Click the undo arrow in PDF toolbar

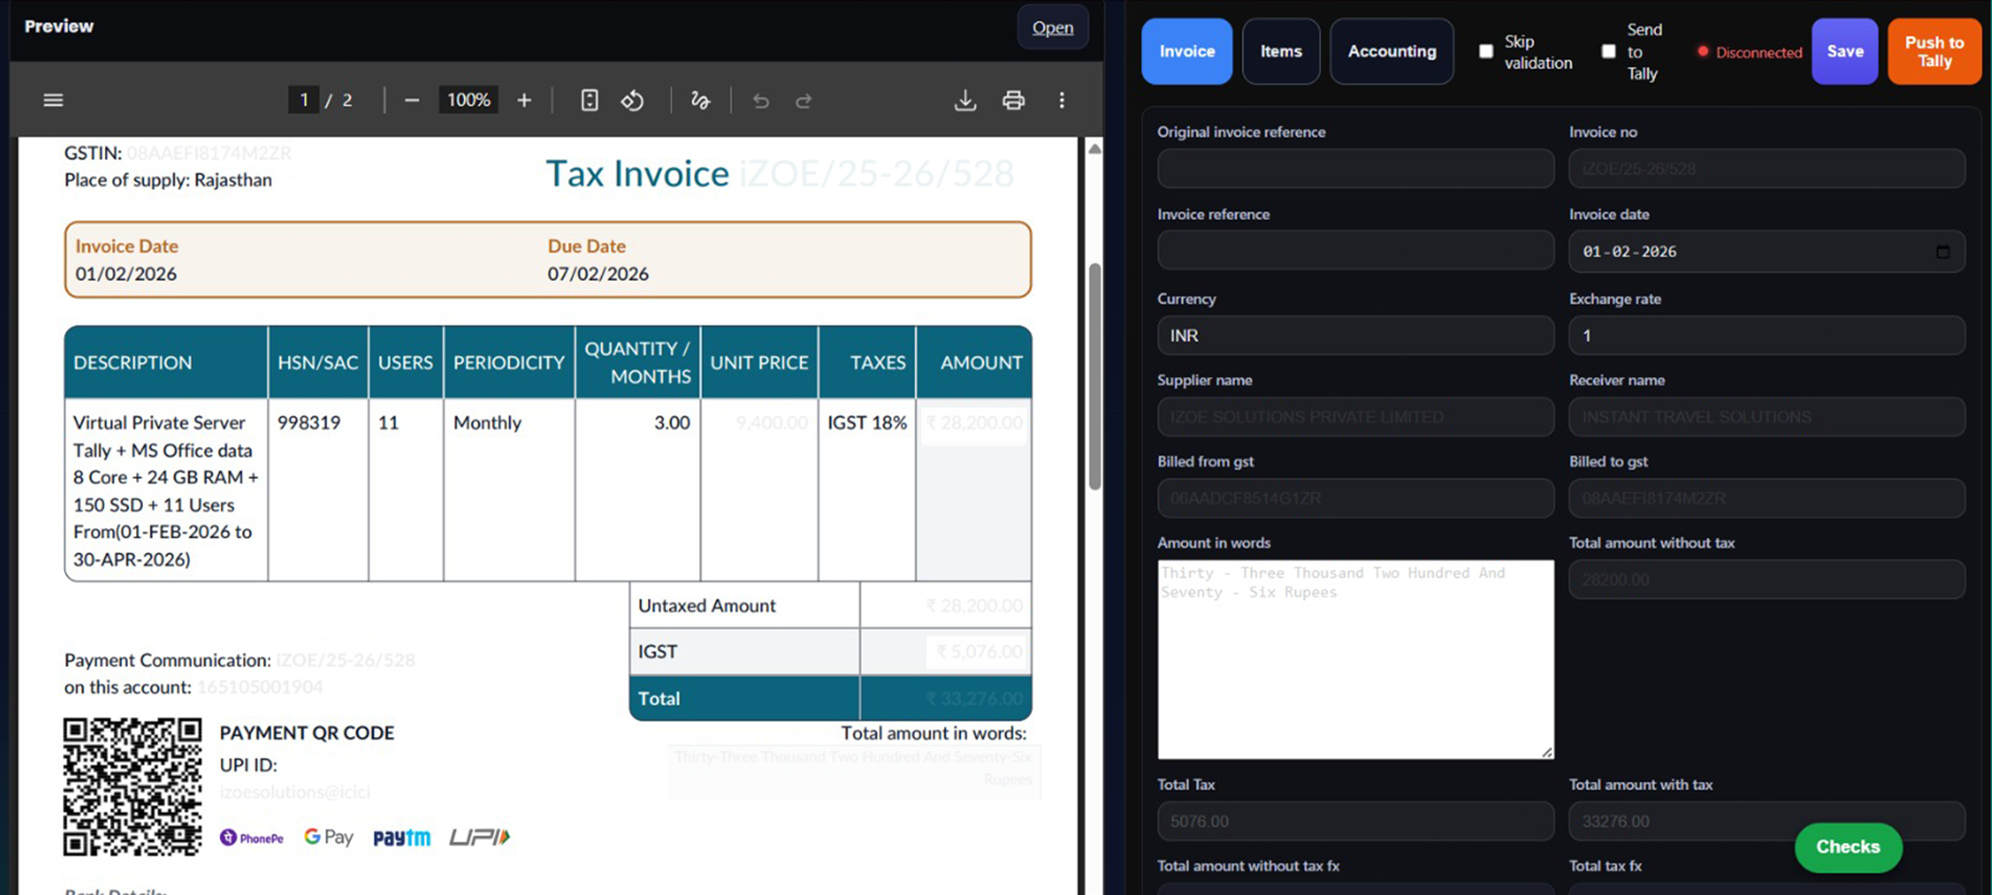point(760,100)
